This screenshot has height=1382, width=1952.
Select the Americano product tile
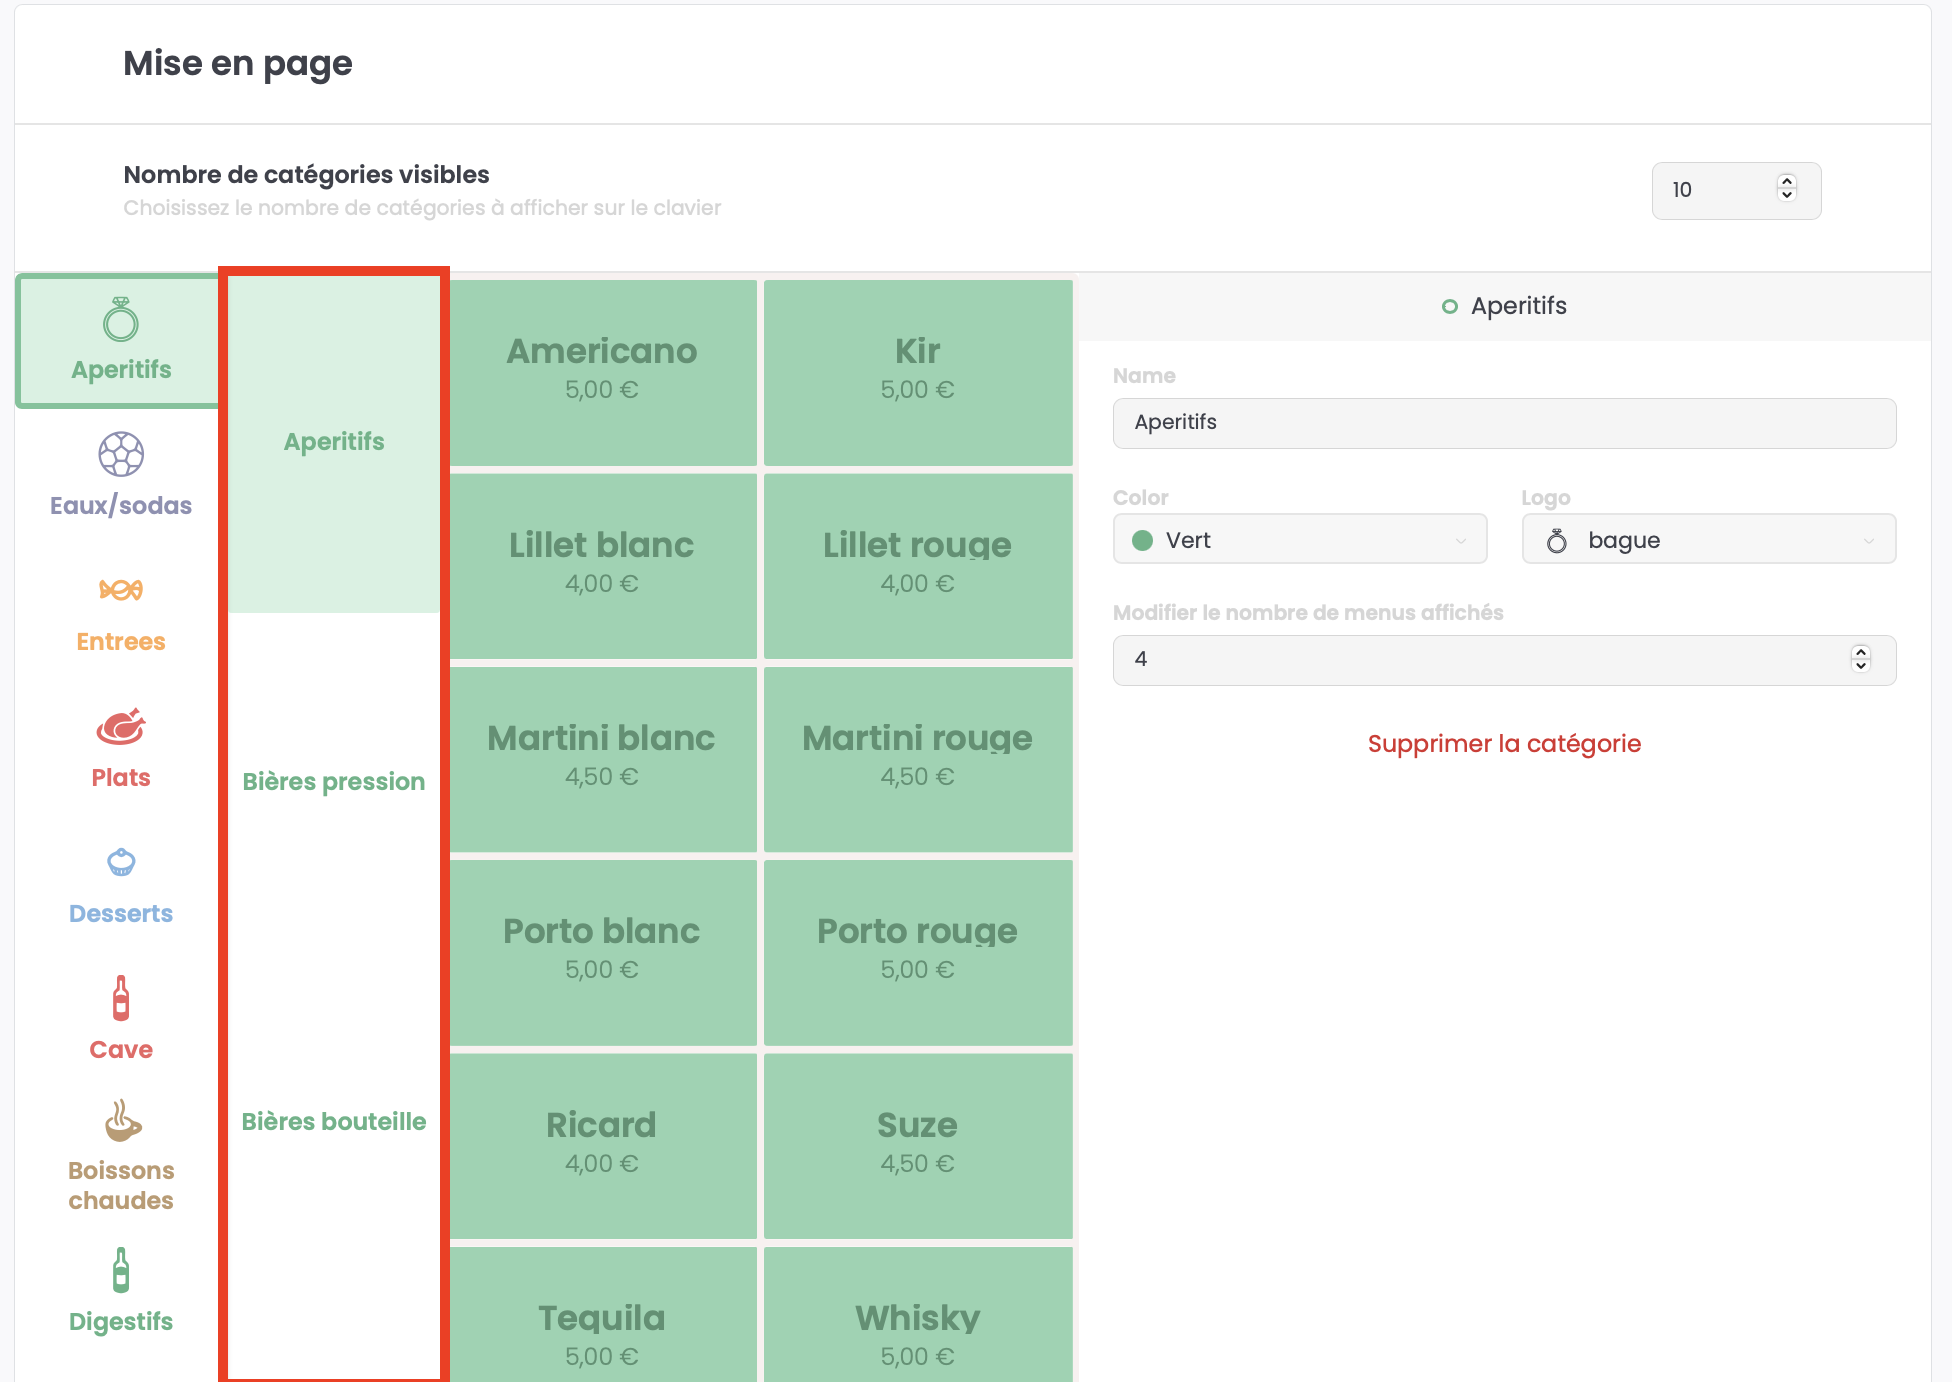click(x=602, y=370)
